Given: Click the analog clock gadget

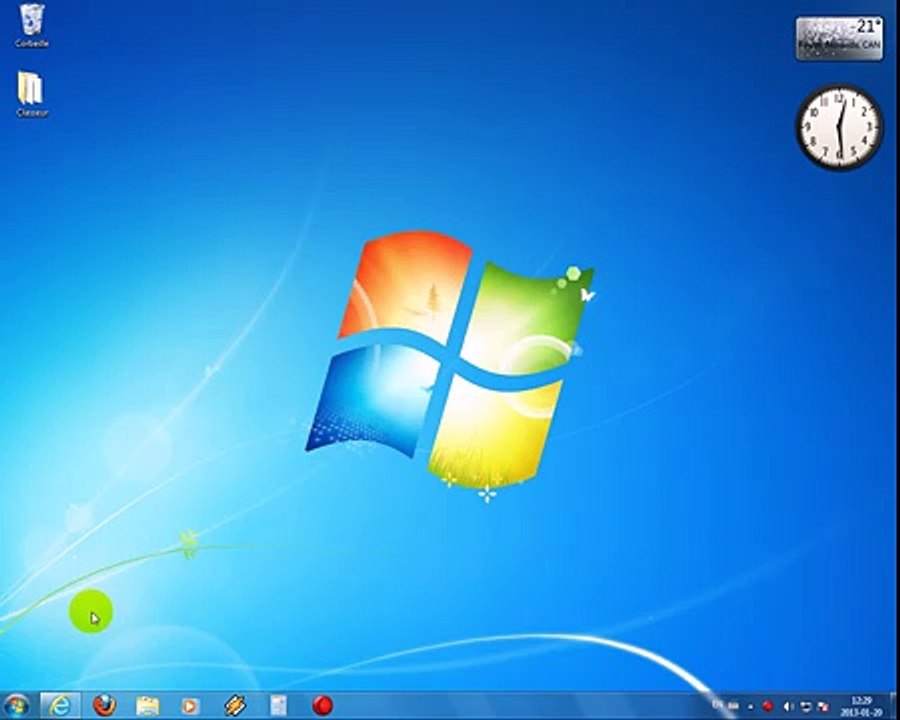Looking at the screenshot, I should coord(840,127).
